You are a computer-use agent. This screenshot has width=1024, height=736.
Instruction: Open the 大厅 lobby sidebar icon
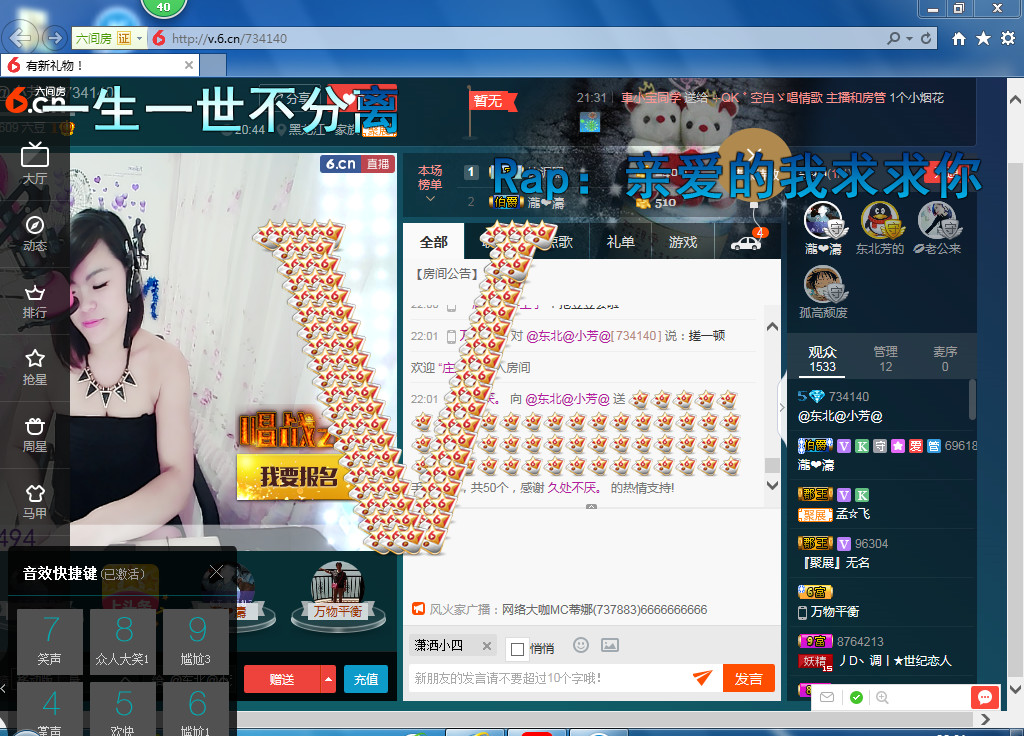click(35, 164)
